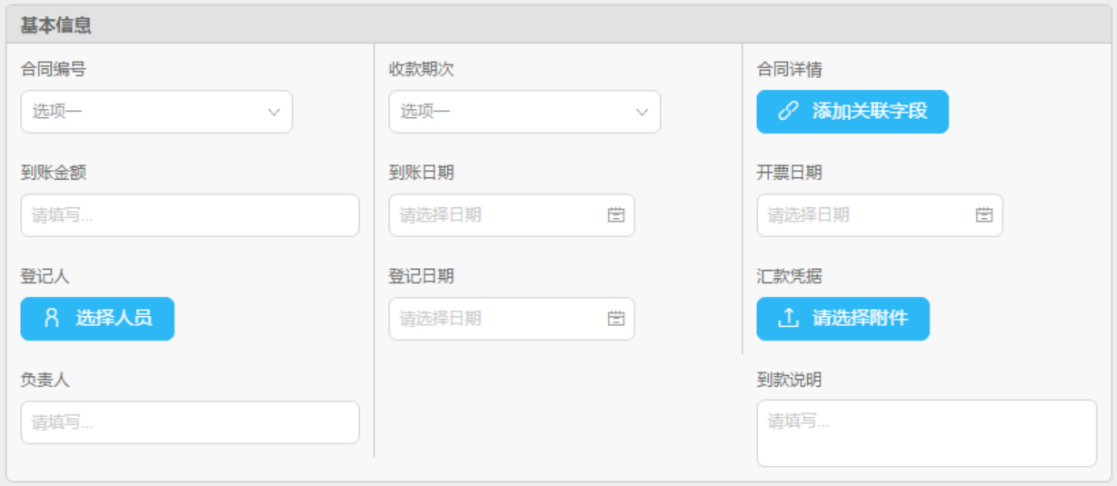Click the calendar icon in 开票日期 field

[x=984, y=215]
